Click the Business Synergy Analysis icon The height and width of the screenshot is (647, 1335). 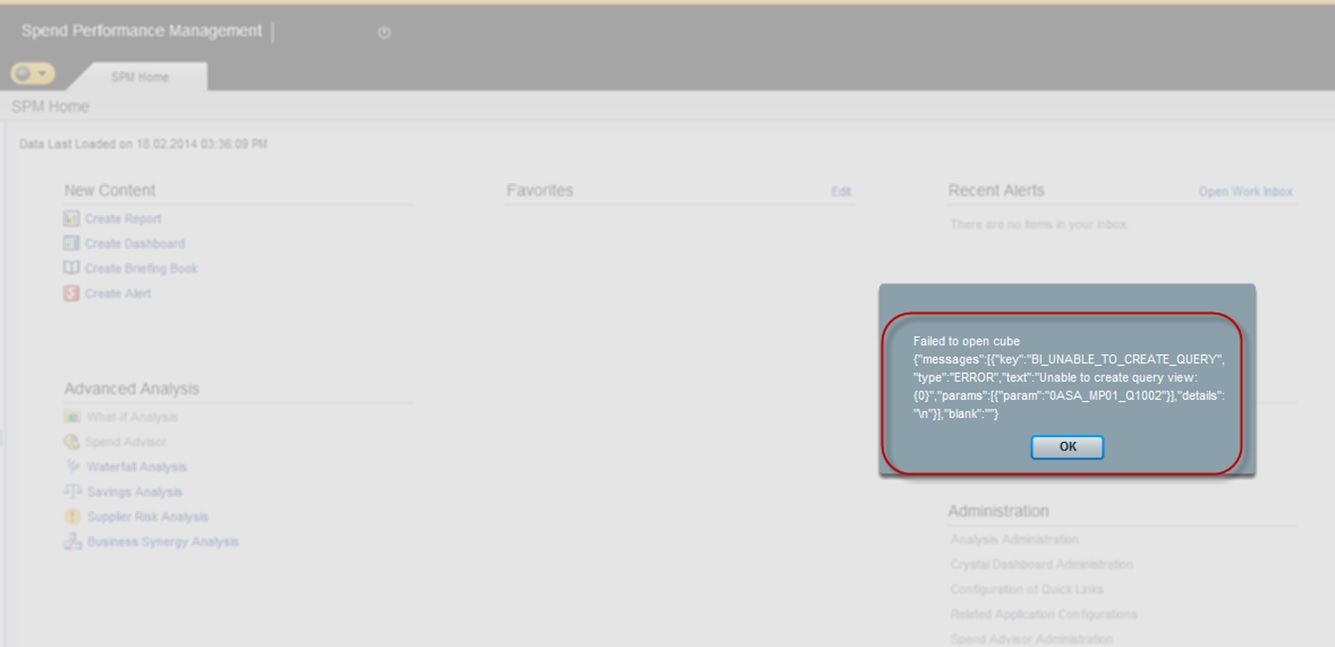(72, 541)
